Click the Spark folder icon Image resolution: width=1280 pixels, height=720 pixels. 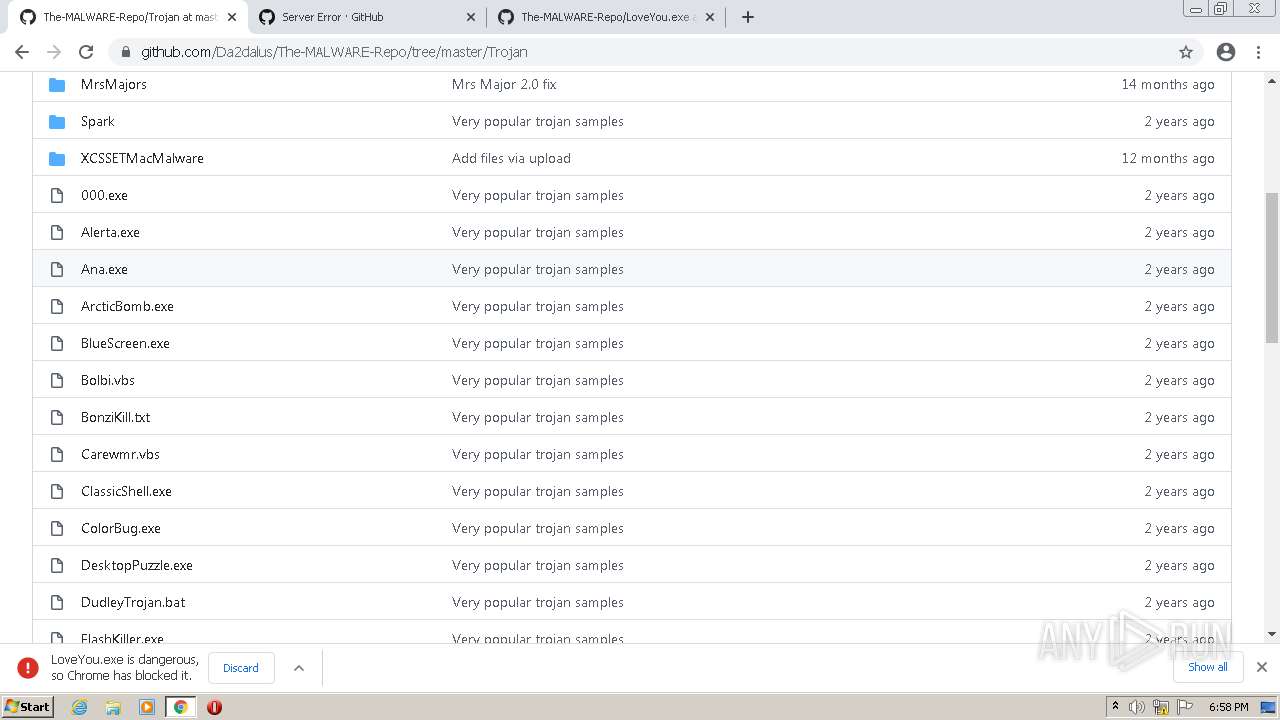coord(57,121)
